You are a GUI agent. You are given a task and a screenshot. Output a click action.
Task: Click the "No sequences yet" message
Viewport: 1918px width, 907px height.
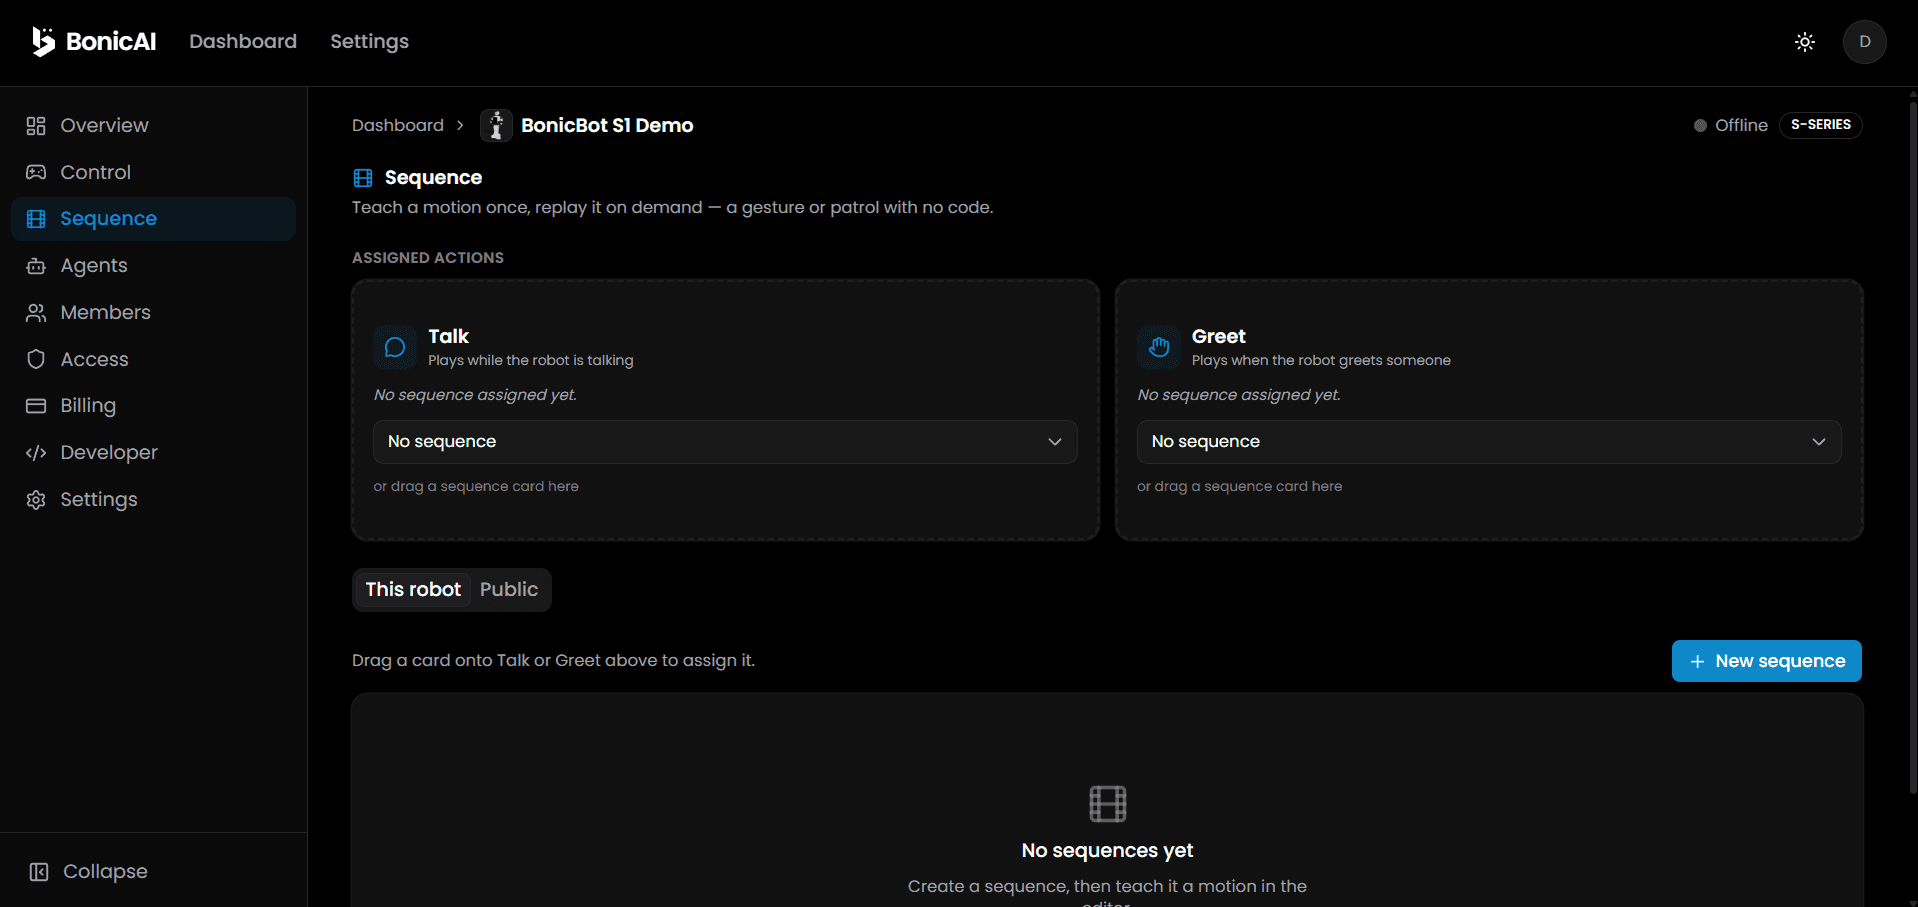1107,851
